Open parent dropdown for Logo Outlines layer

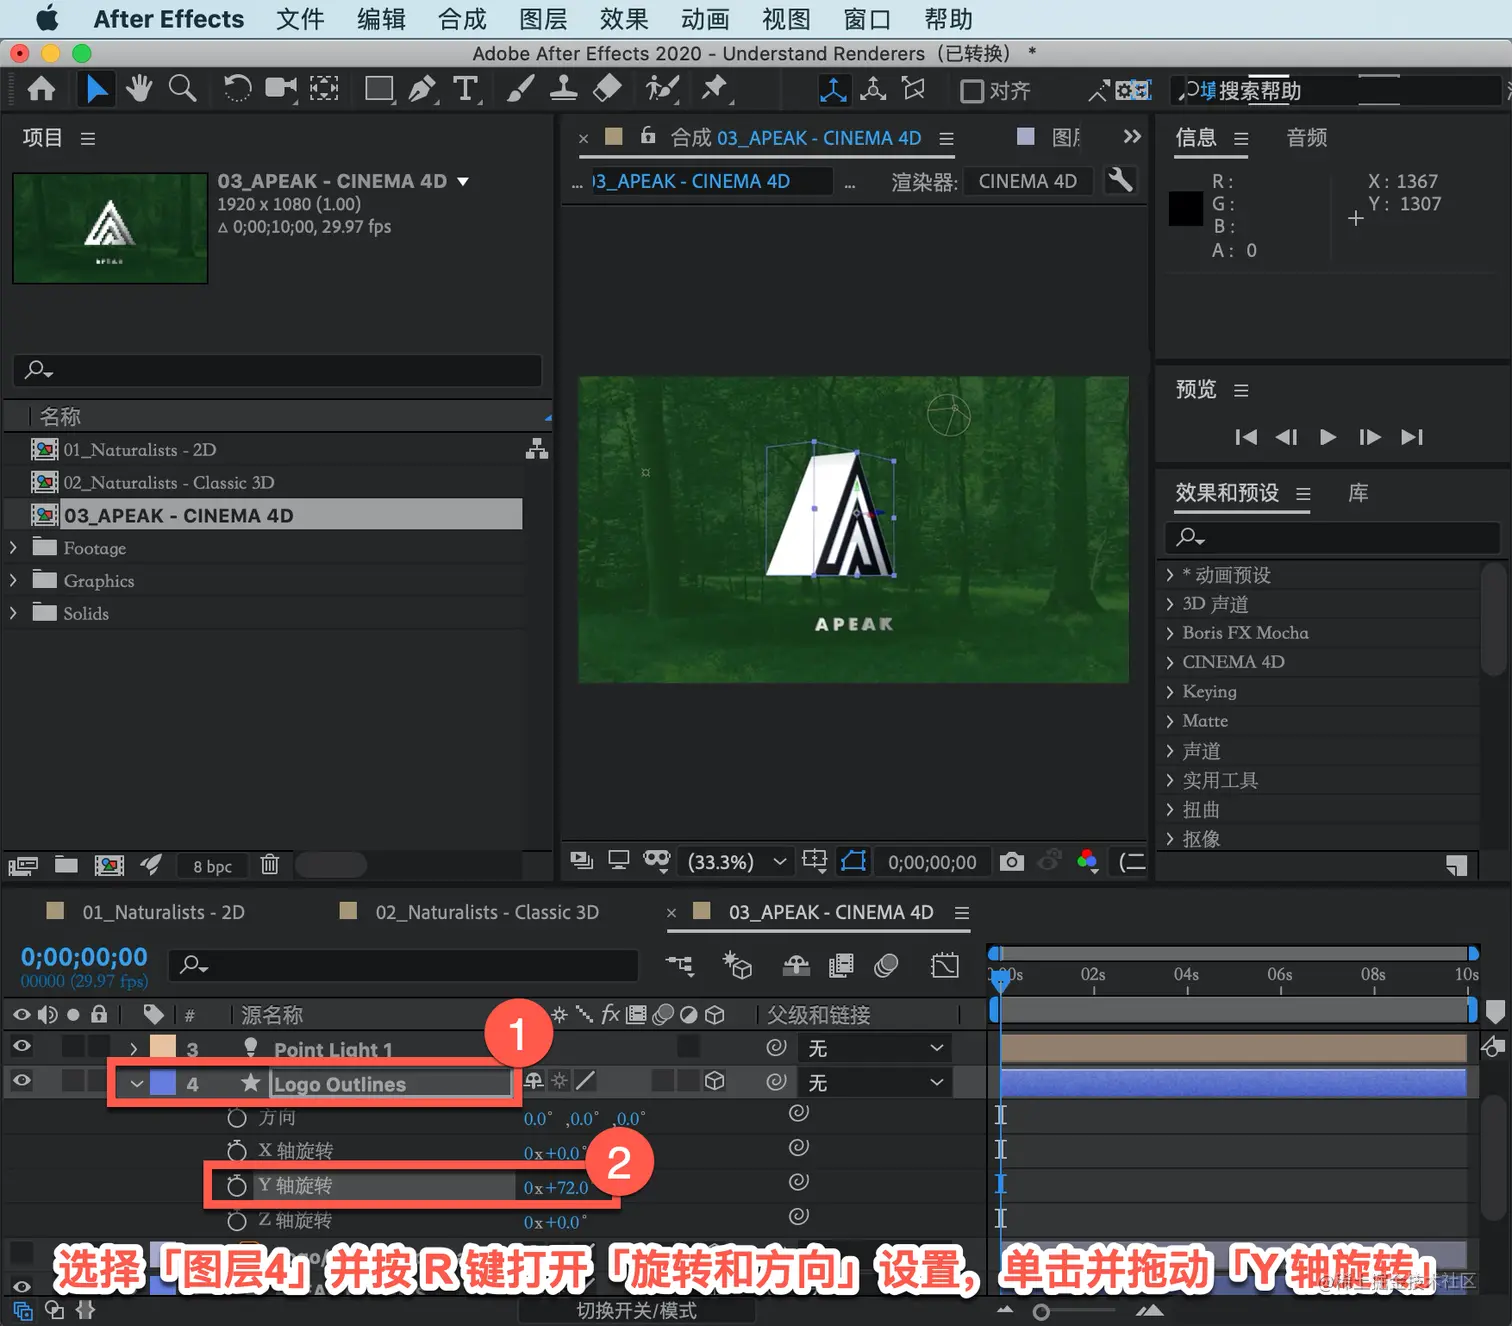[874, 1083]
